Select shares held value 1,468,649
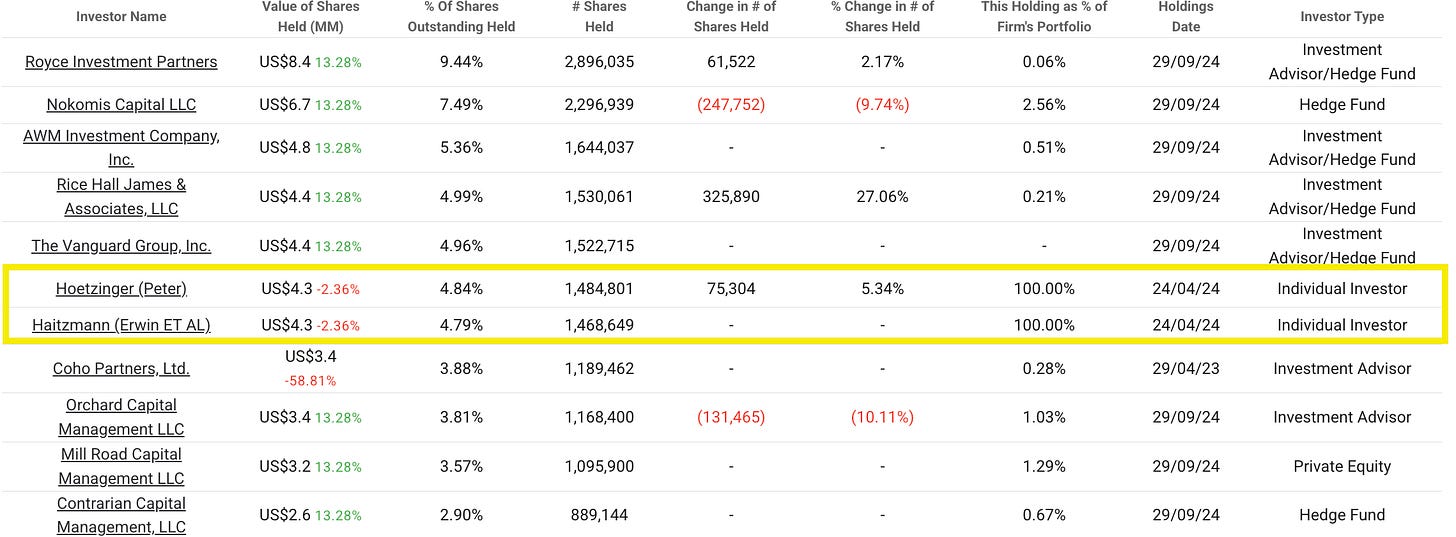The height and width of the screenshot is (537, 1456). [x=599, y=325]
